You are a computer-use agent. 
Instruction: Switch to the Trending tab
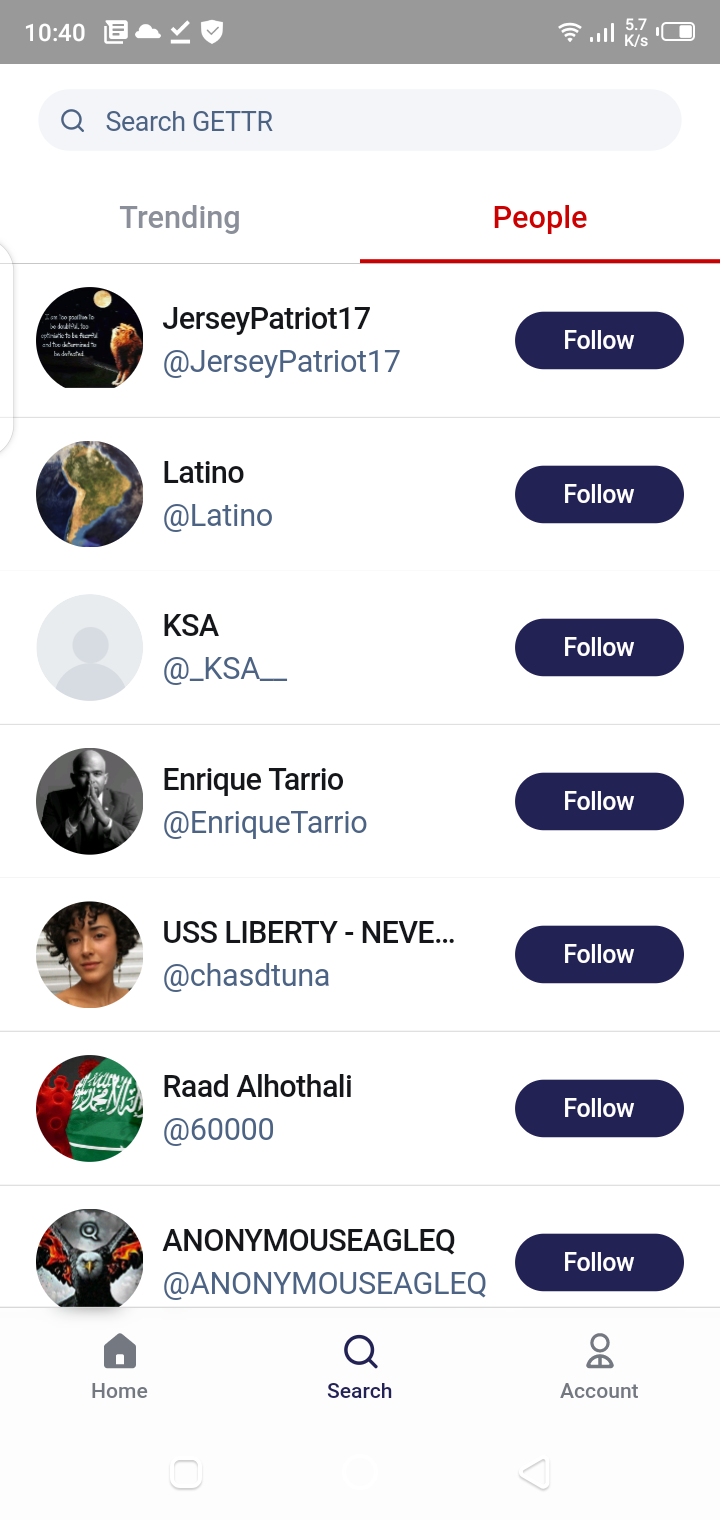point(180,218)
